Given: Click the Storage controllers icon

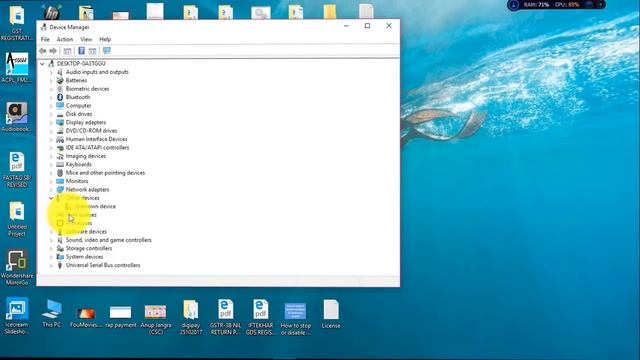Looking at the screenshot, I should click(x=60, y=248).
